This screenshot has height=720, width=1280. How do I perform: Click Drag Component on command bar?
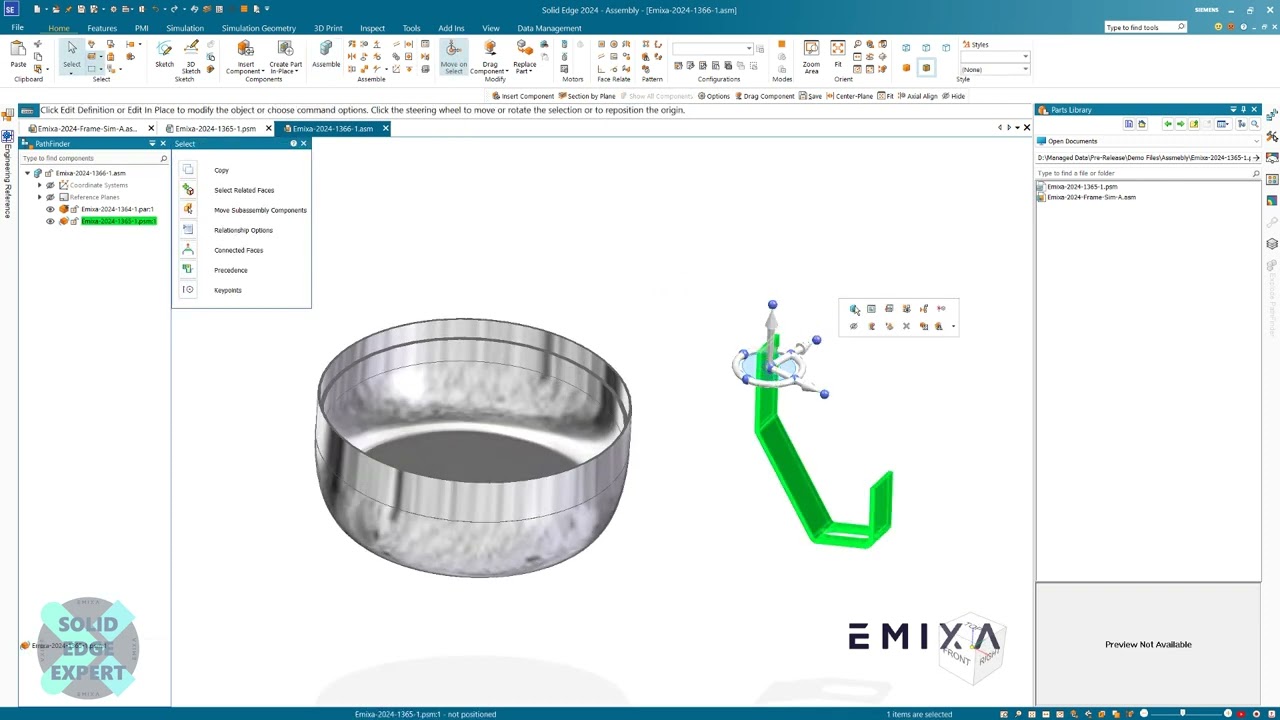[x=764, y=96]
